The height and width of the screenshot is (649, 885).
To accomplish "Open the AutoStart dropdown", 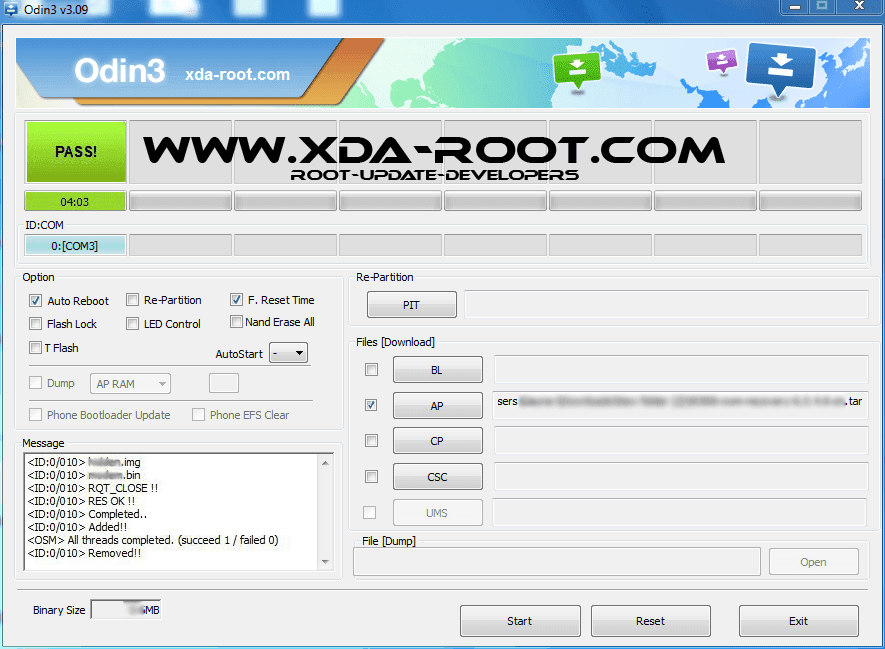I will click(288, 353).
